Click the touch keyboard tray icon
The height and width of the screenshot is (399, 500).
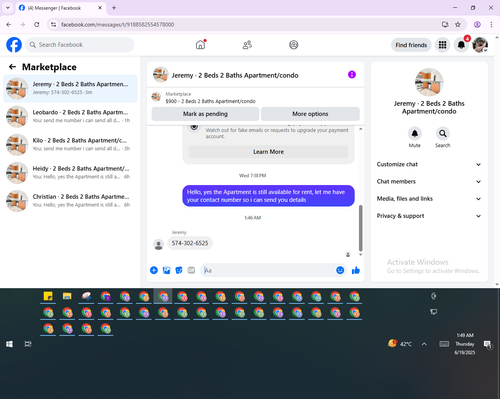tap(444, 344)
